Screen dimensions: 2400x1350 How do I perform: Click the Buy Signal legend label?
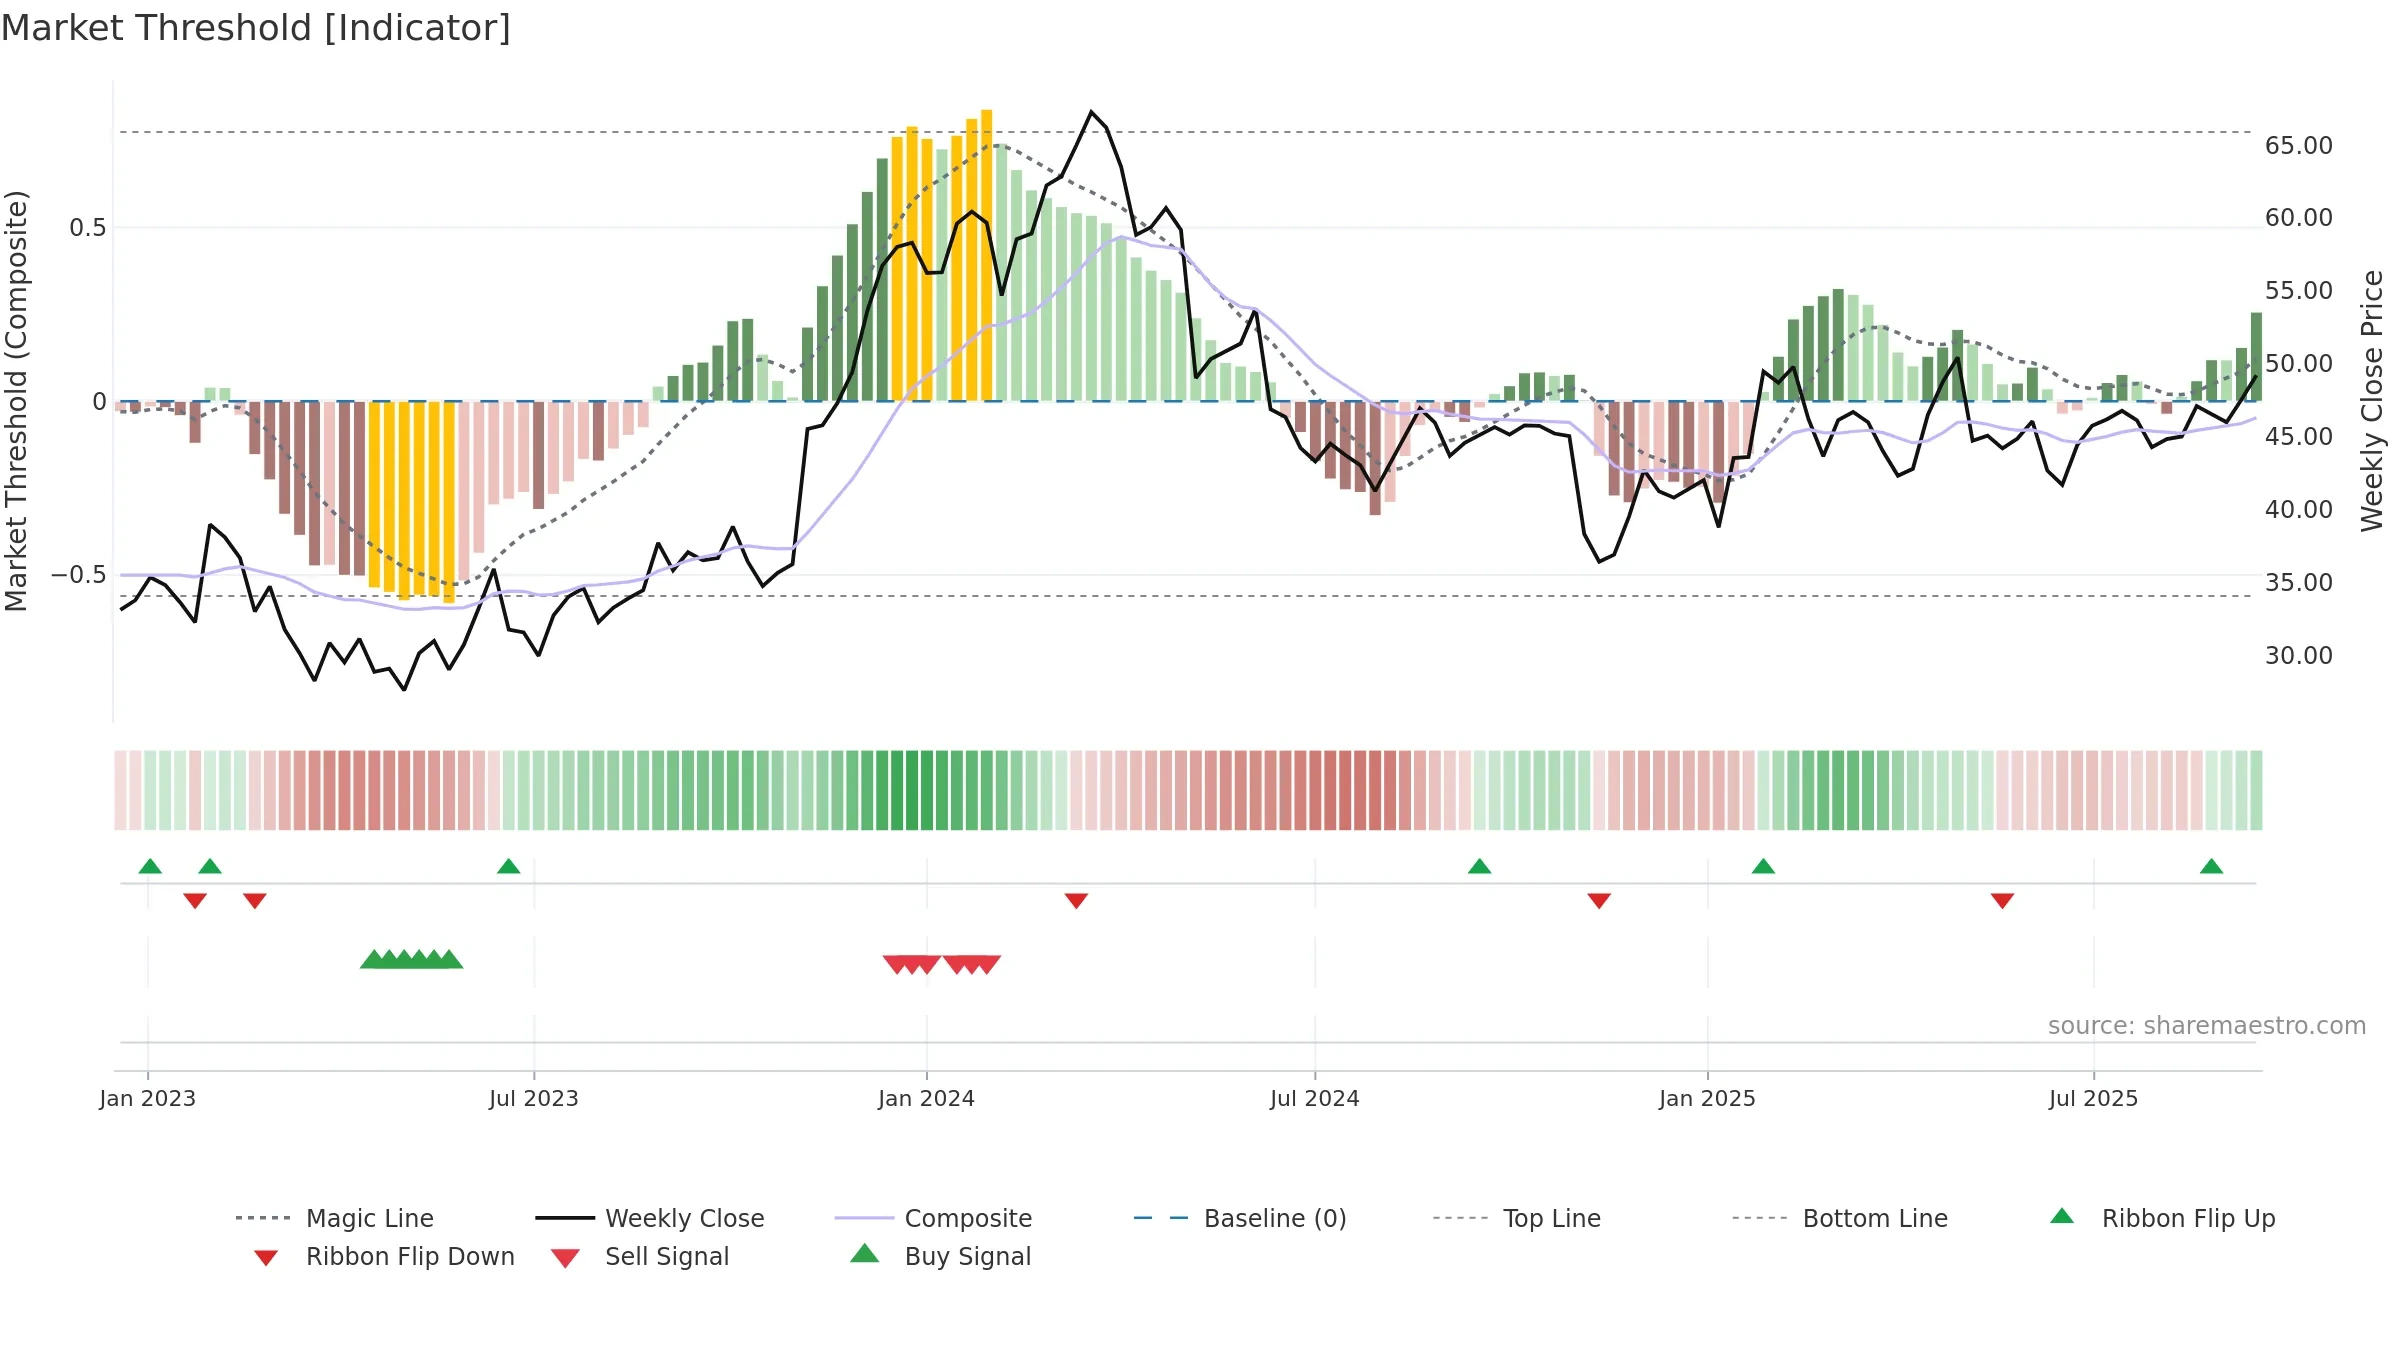pos(968,1256)
